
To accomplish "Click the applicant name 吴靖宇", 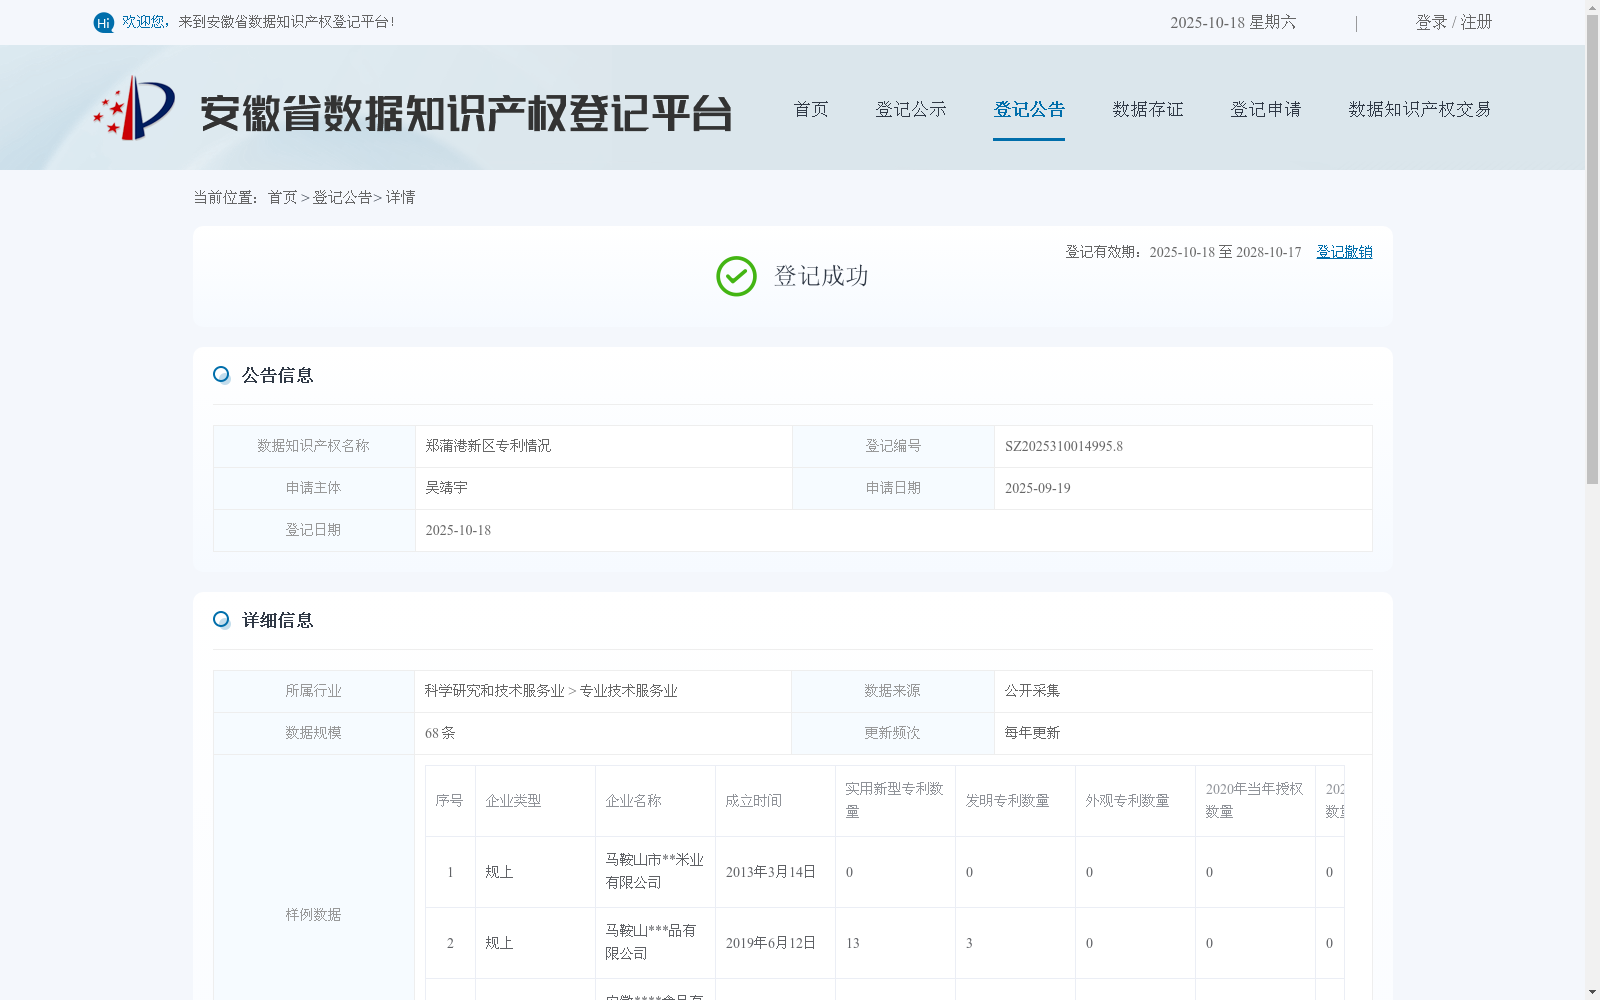I will pos(446,488).
